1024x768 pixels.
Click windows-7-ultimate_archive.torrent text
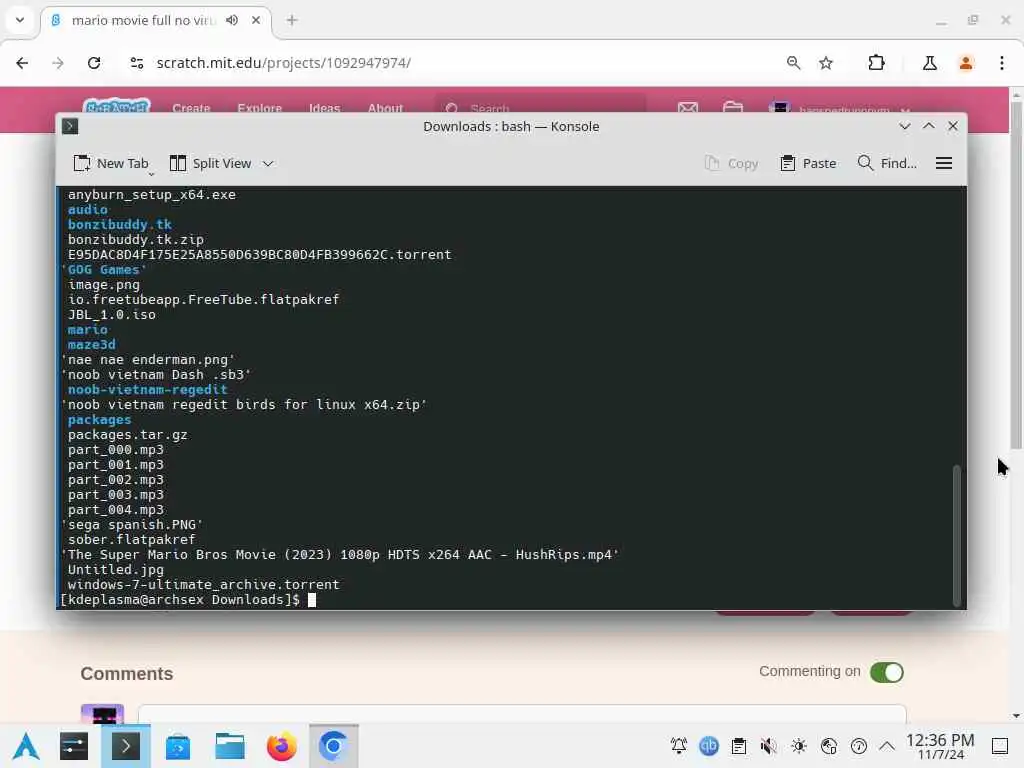(204, 584)
